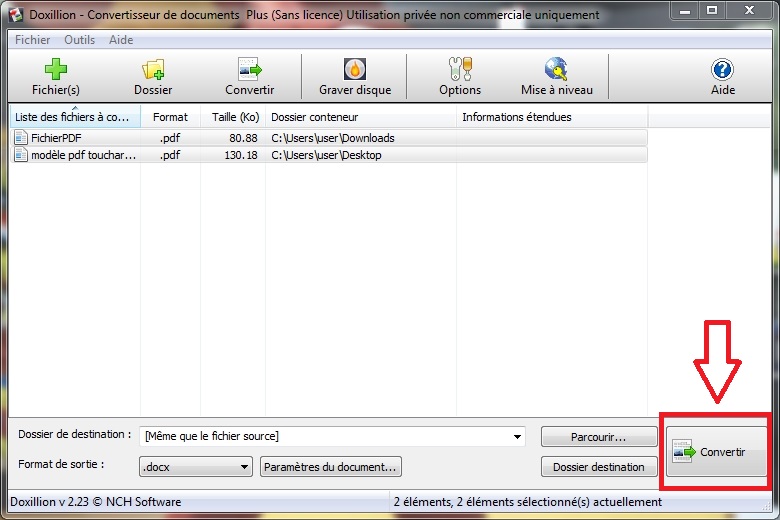Open the Outils menu
The height and width of the screenshot is (520, 780).
click(x=79, y=40)
